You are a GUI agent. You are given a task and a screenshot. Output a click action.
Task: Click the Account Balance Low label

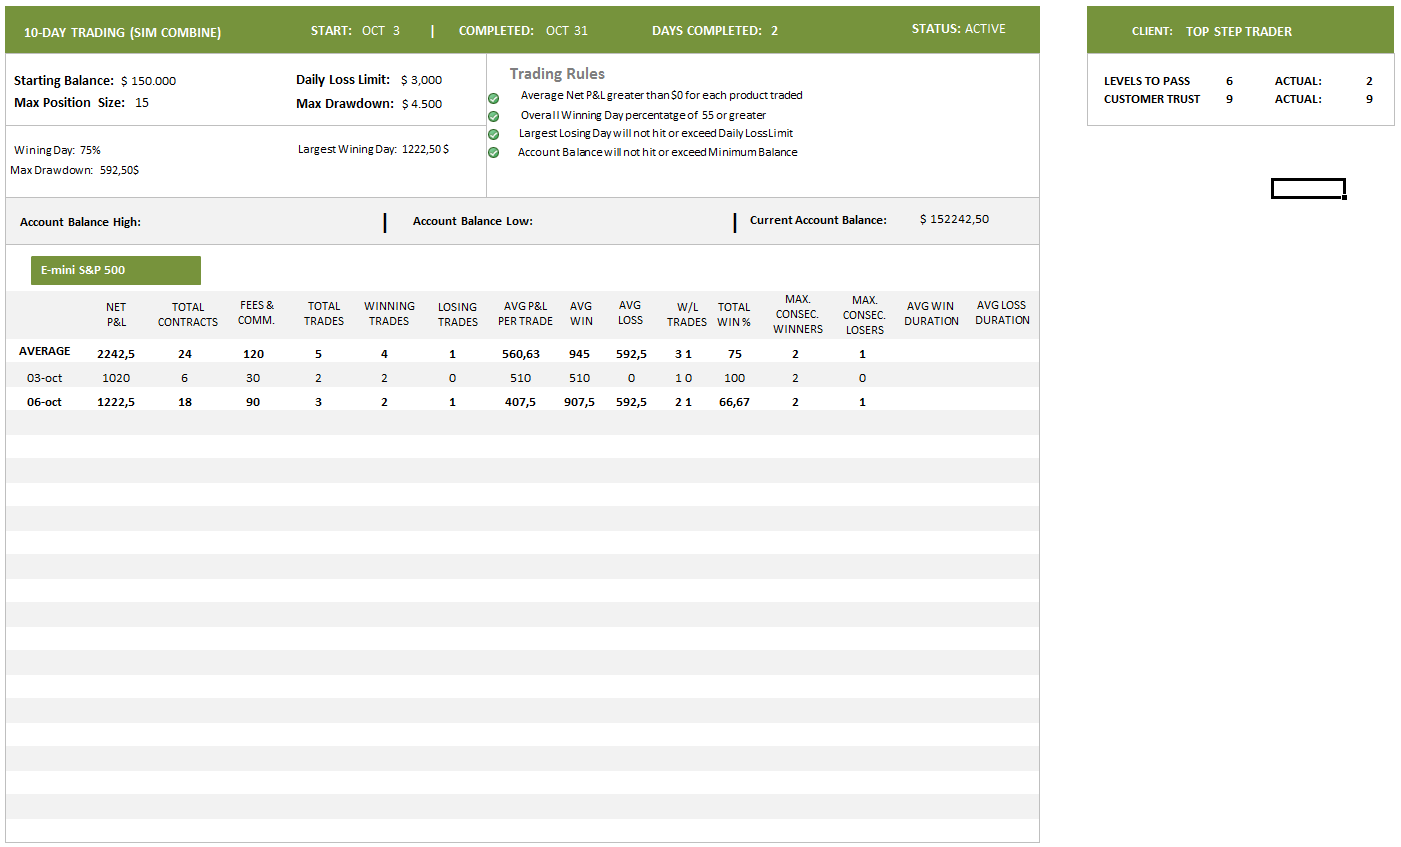[473, 221]
